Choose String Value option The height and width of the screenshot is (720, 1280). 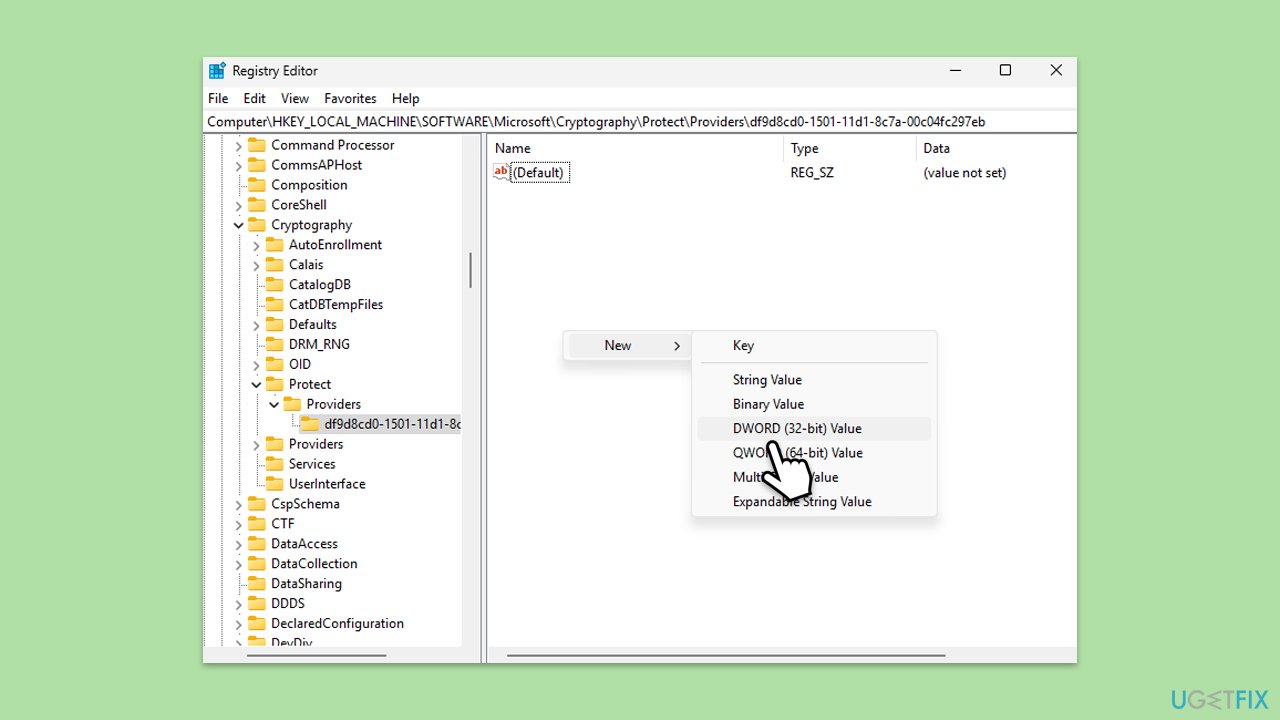812,380
